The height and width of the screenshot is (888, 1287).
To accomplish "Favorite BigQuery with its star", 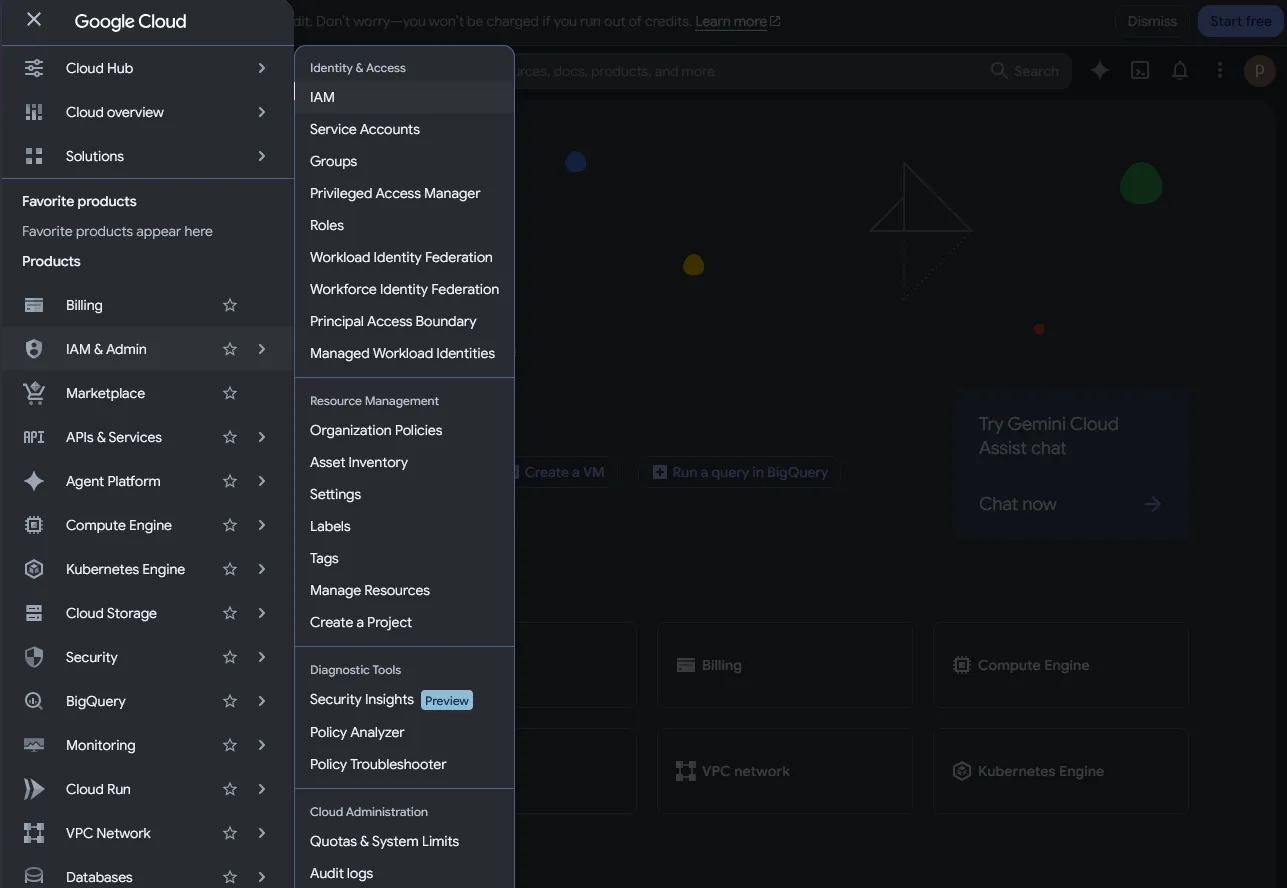I will [230, 701].
